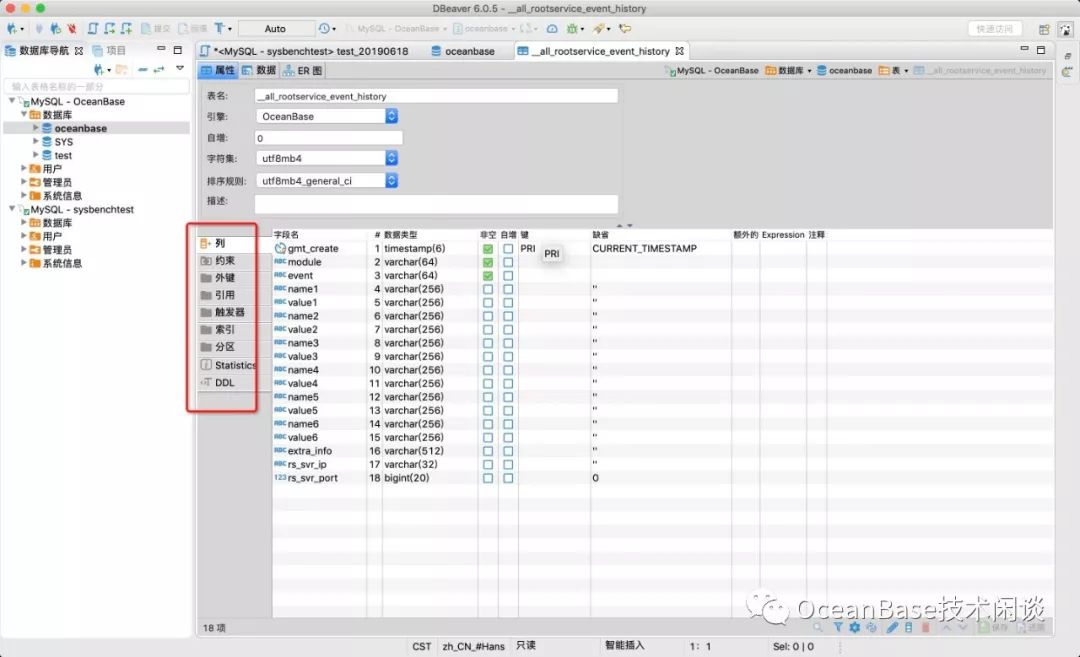
Task: Click the navigator table-name filter field
Action: (96, 86)
